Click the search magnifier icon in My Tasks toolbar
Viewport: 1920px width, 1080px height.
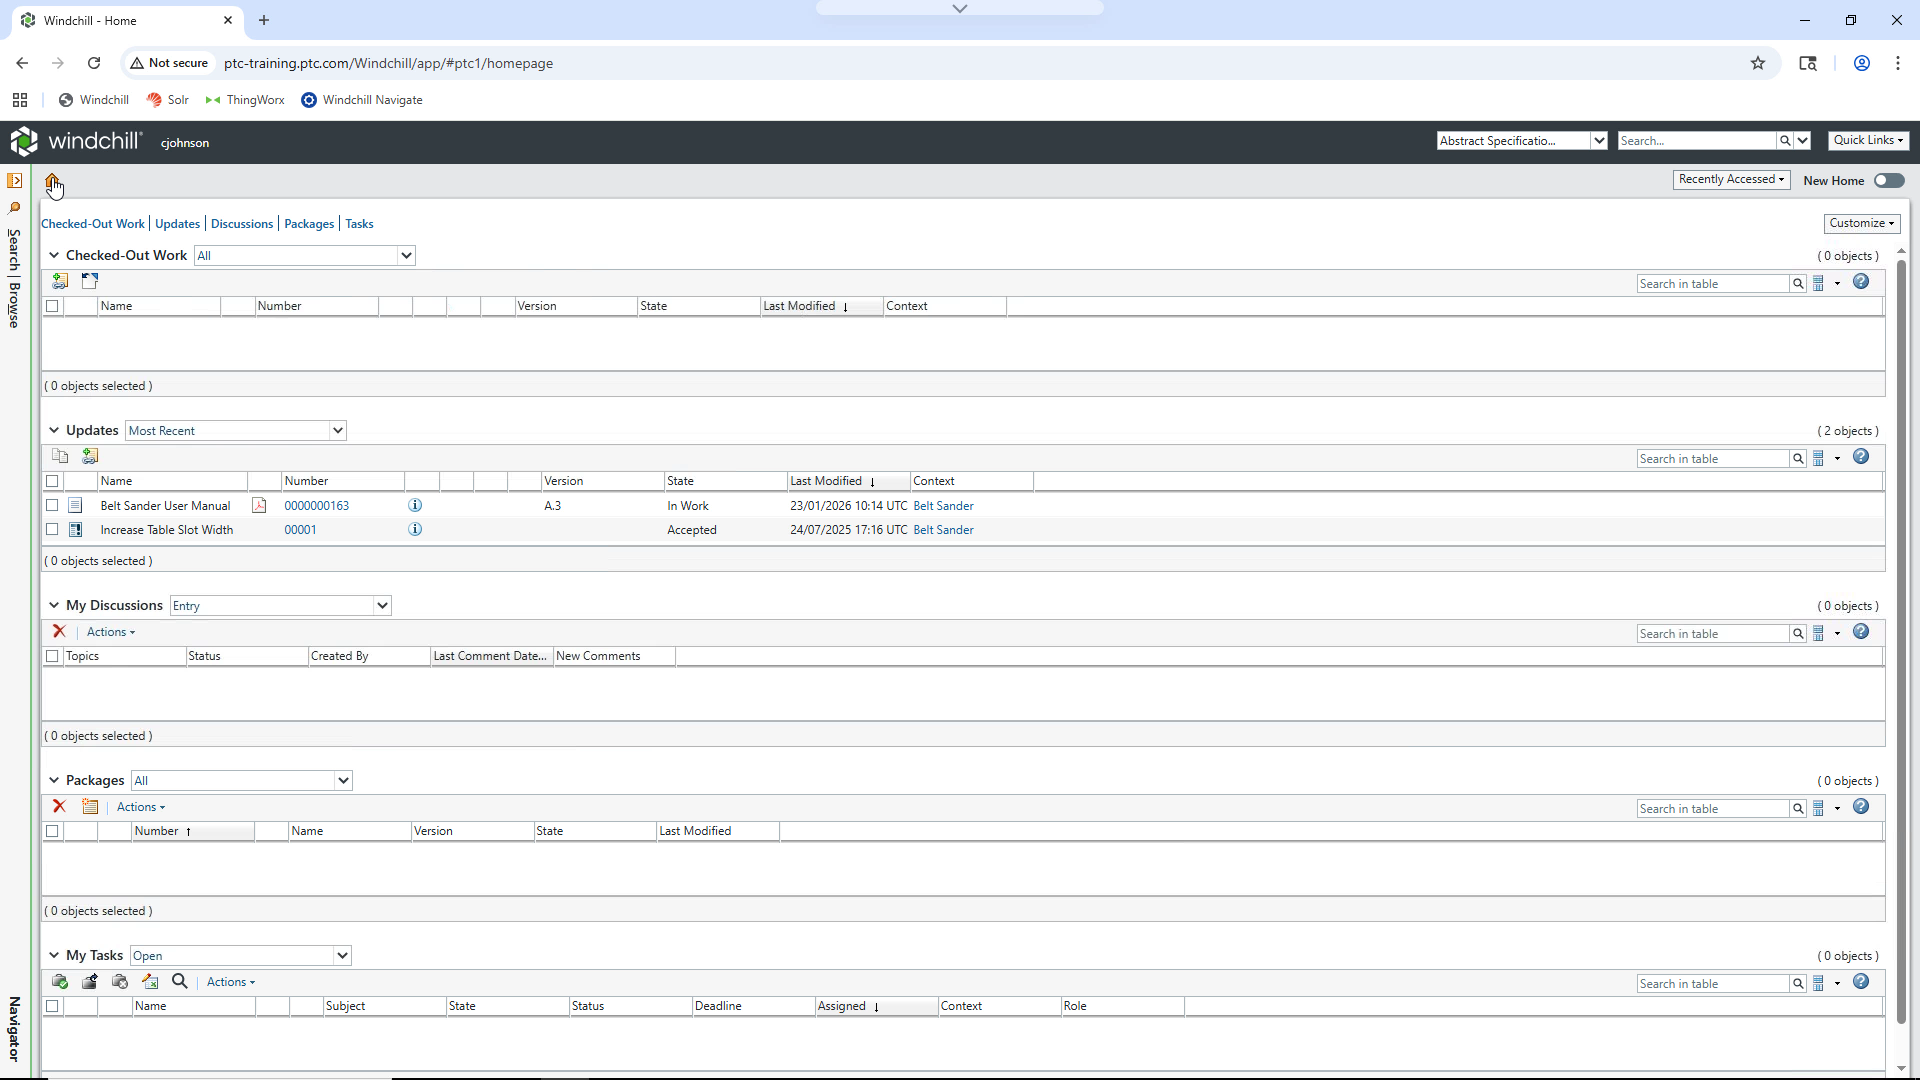click(x=180, y=982)
